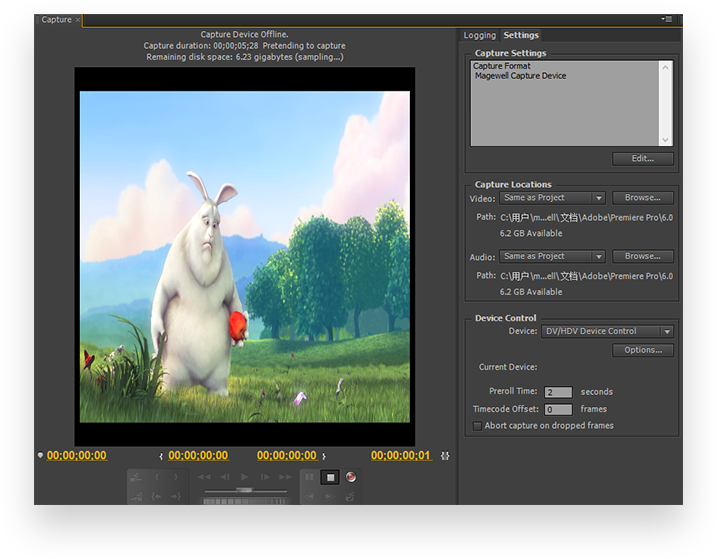Stop the capture with the Stop button
717x559 pixels.
pos(330,478)
